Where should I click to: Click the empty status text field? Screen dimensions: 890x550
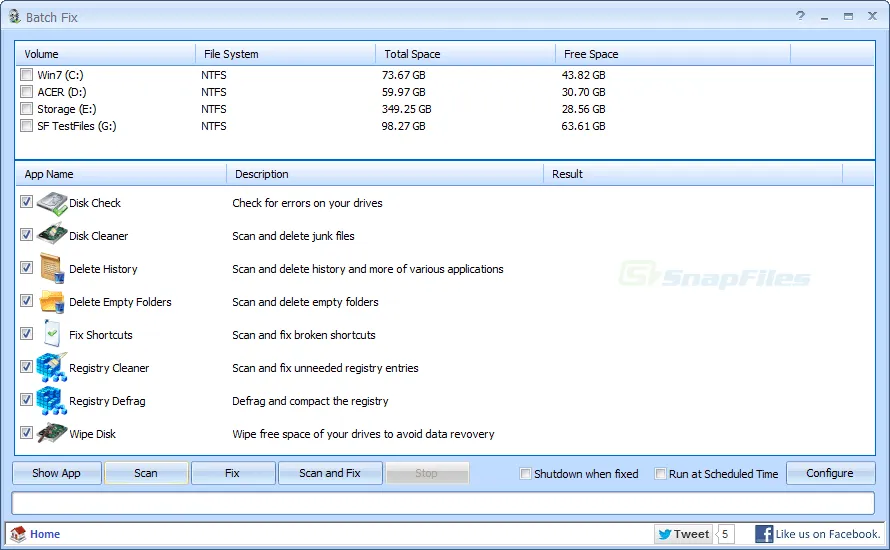443,503
